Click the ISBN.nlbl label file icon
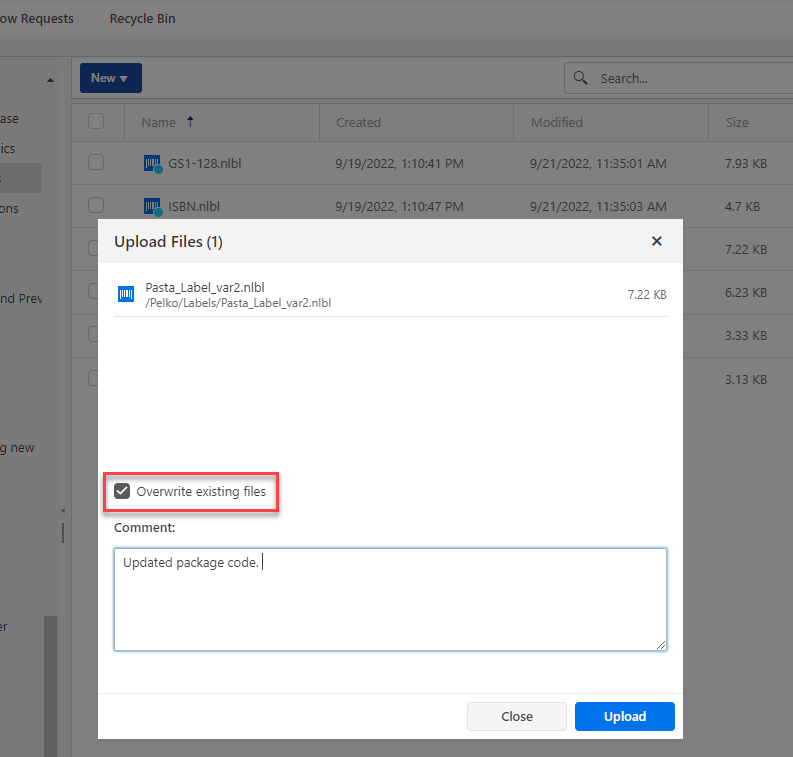 152,207
